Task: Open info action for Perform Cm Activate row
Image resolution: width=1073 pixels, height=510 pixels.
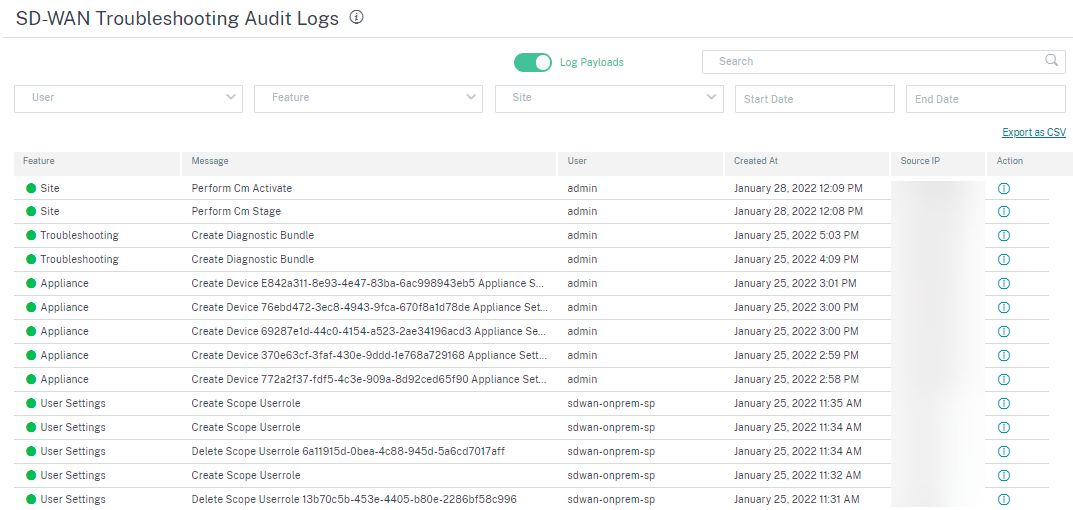Action: tap(1004, 188)
